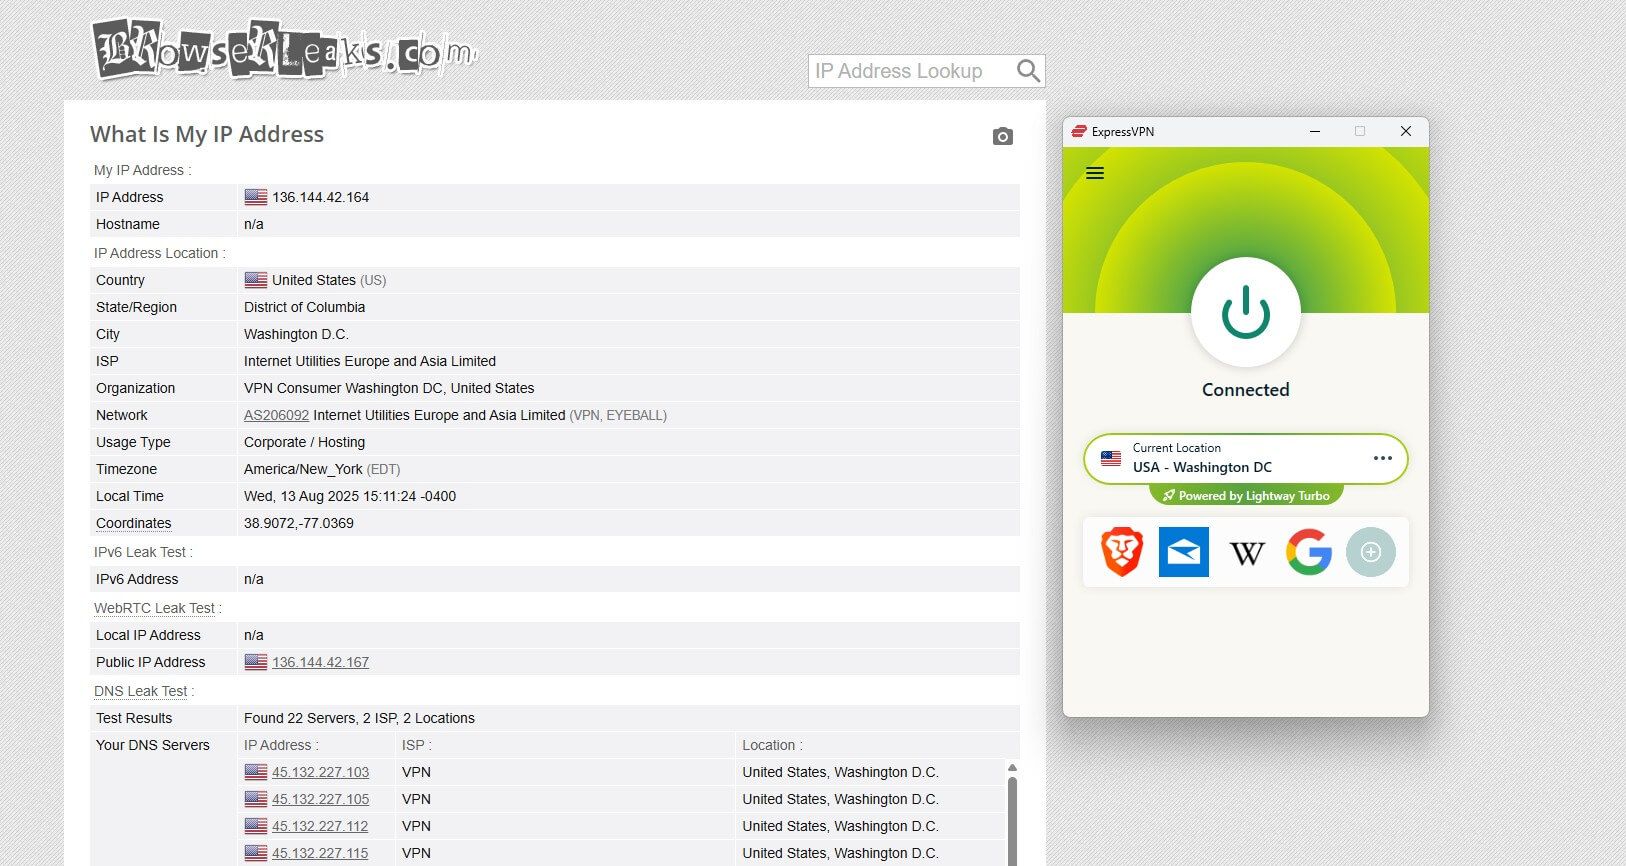Add a new shortcut with plus icon
This screenshot has height=866, width=1626.
point(1371,552)
